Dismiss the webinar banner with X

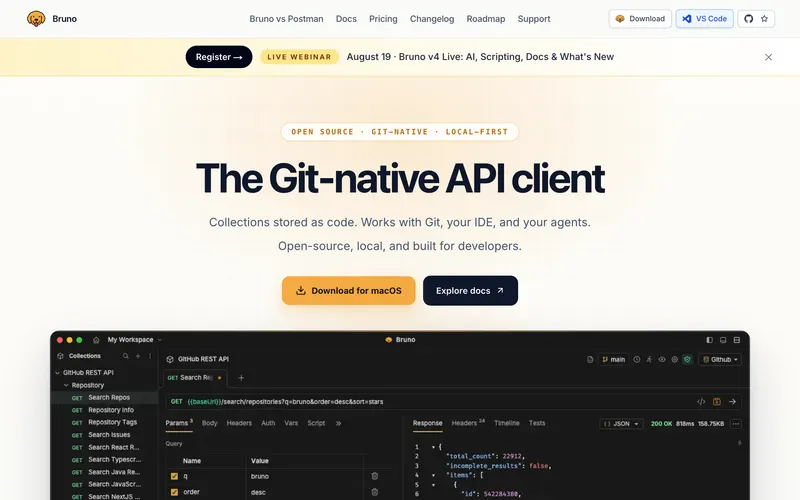(x=768, y=57)
